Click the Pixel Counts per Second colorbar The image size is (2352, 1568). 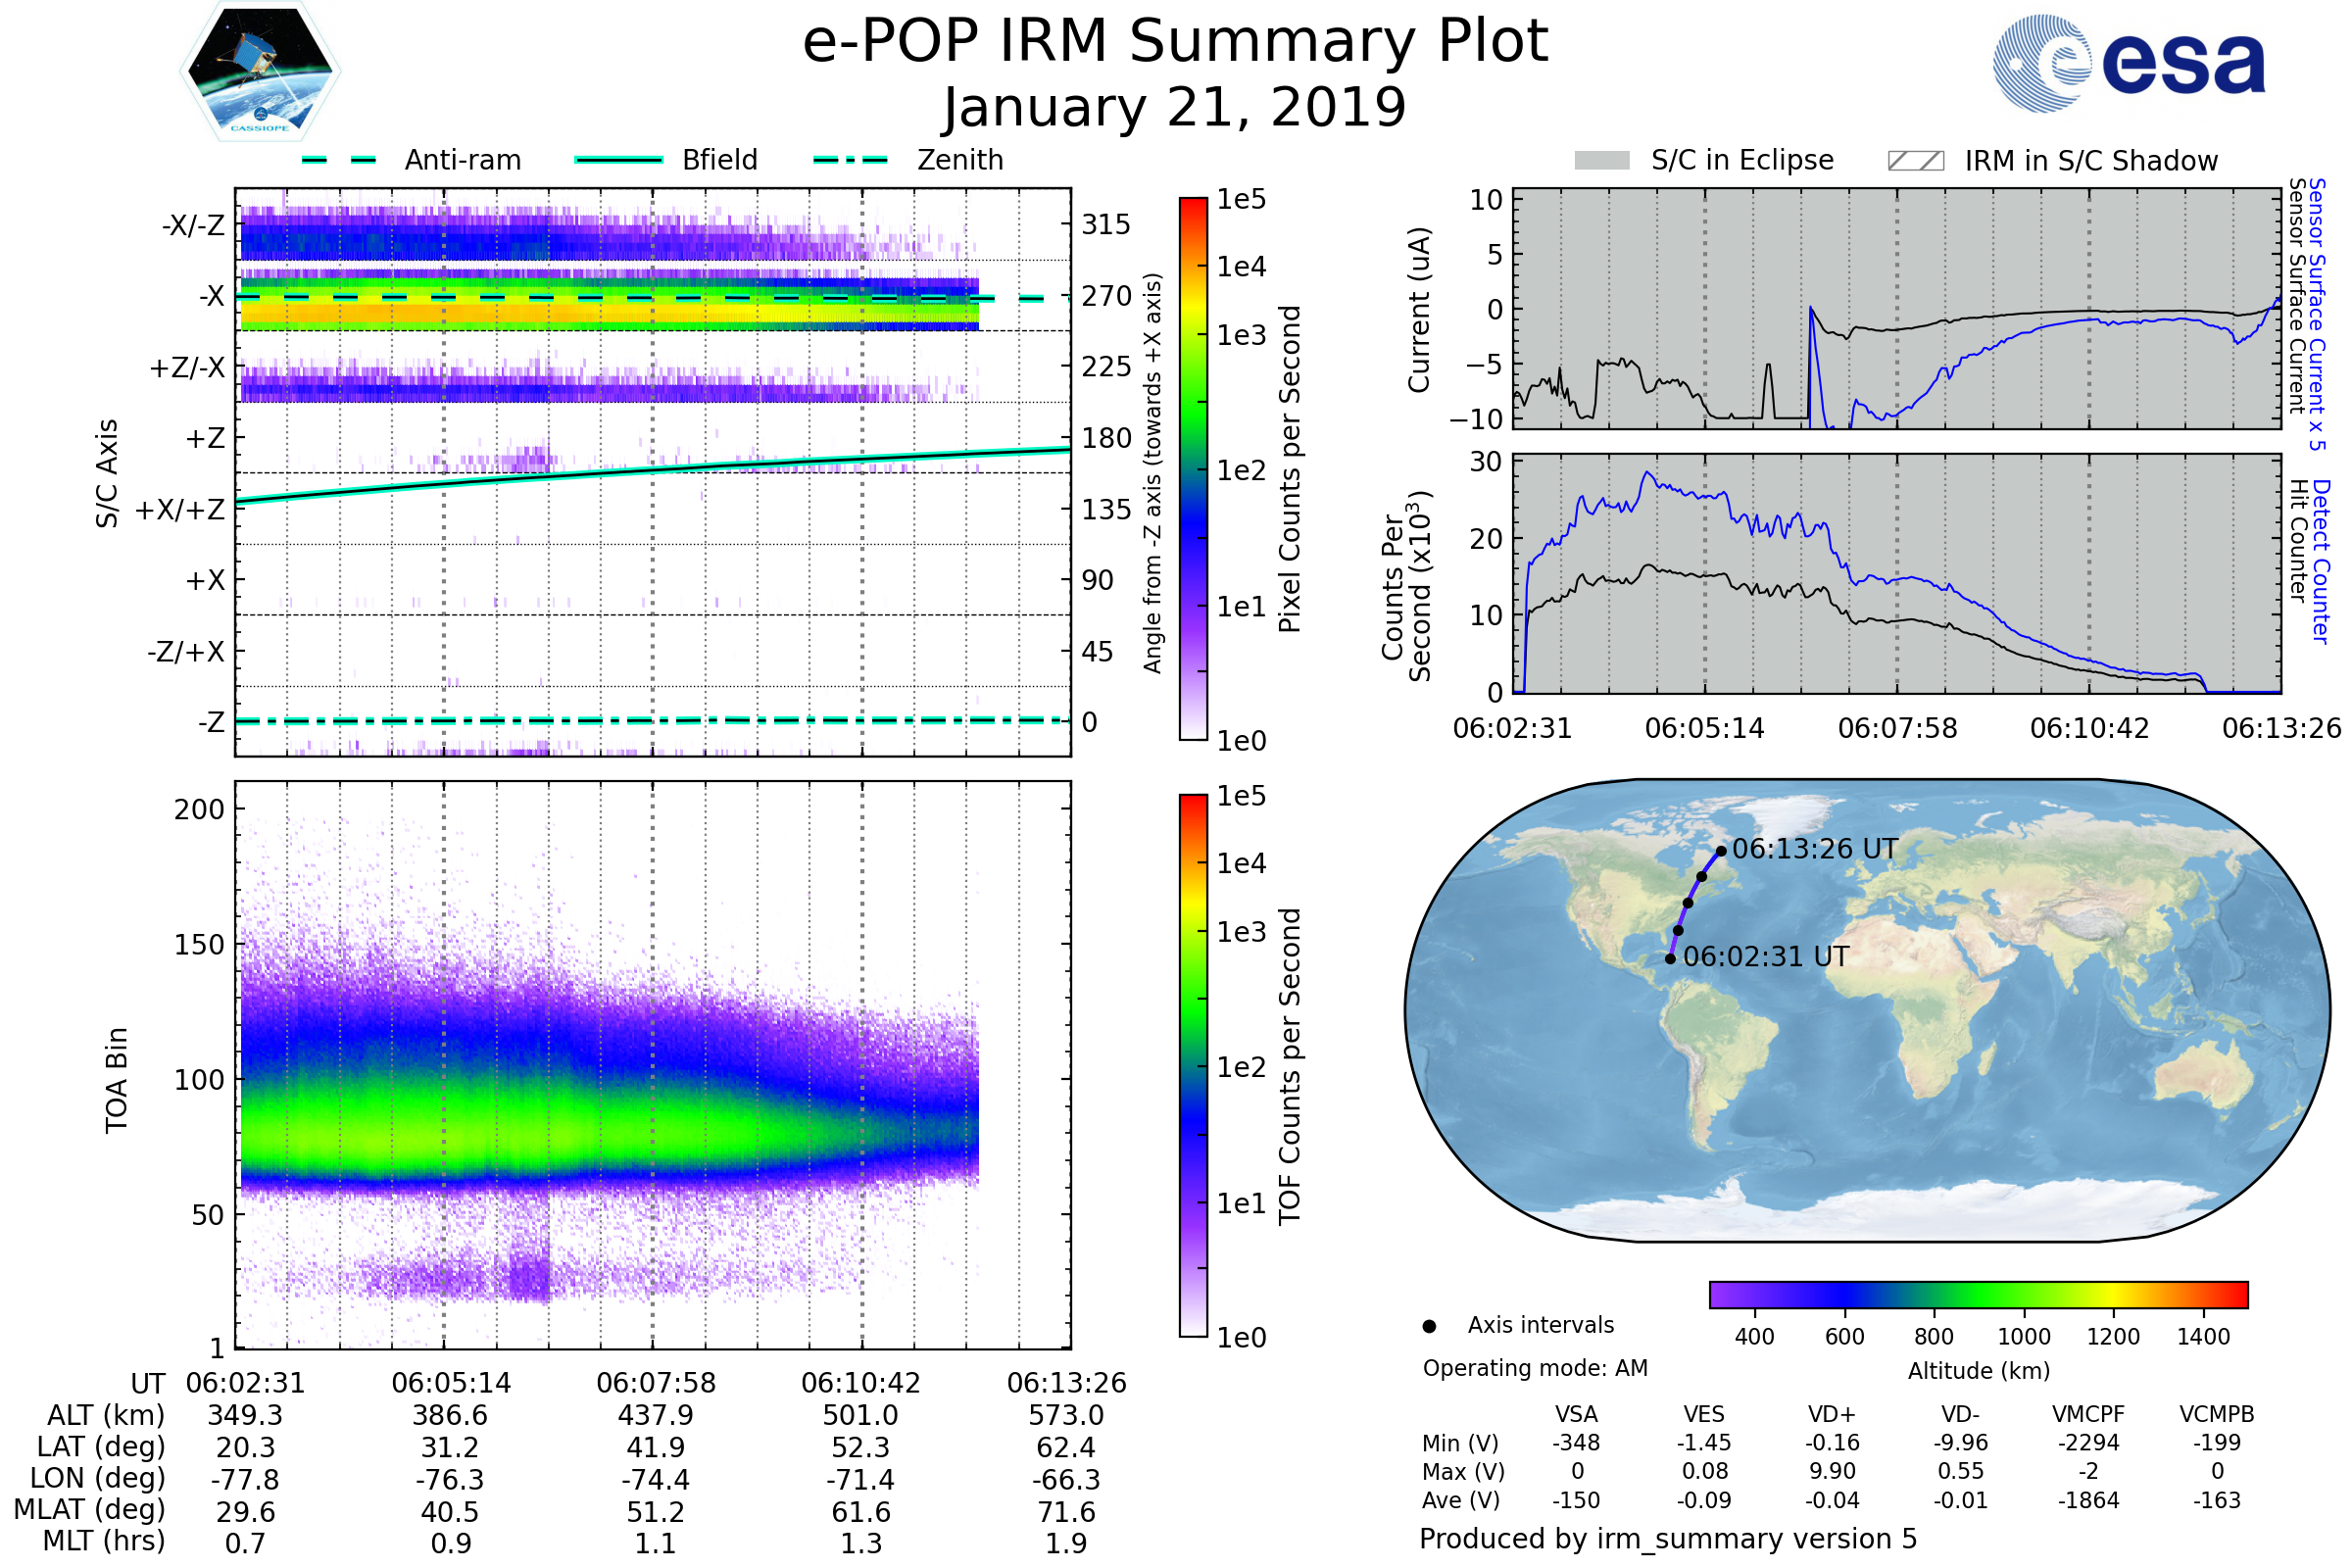(x=1193, y=469)
